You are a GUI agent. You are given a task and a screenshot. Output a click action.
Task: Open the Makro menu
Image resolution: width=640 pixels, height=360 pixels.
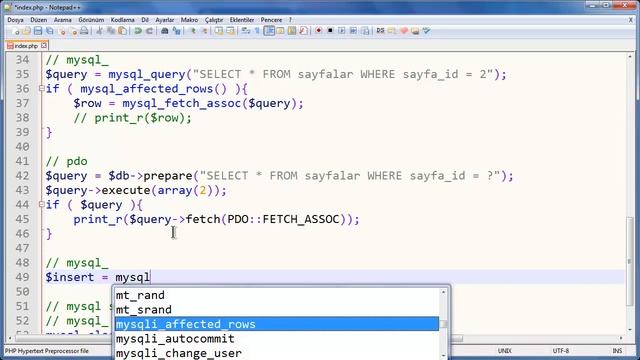[x=189, y=20]
